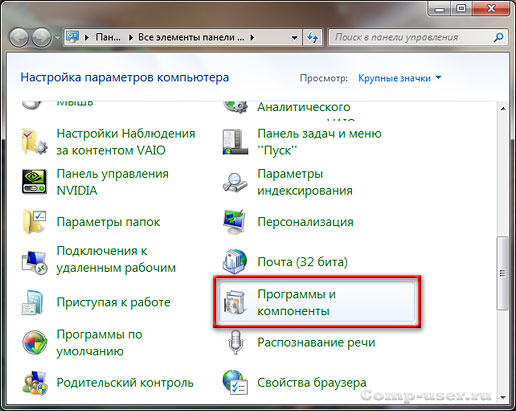This screenshot has width=516, height=411.
Task: Click the refresh button next to address bar
Action: pos(312,37)
